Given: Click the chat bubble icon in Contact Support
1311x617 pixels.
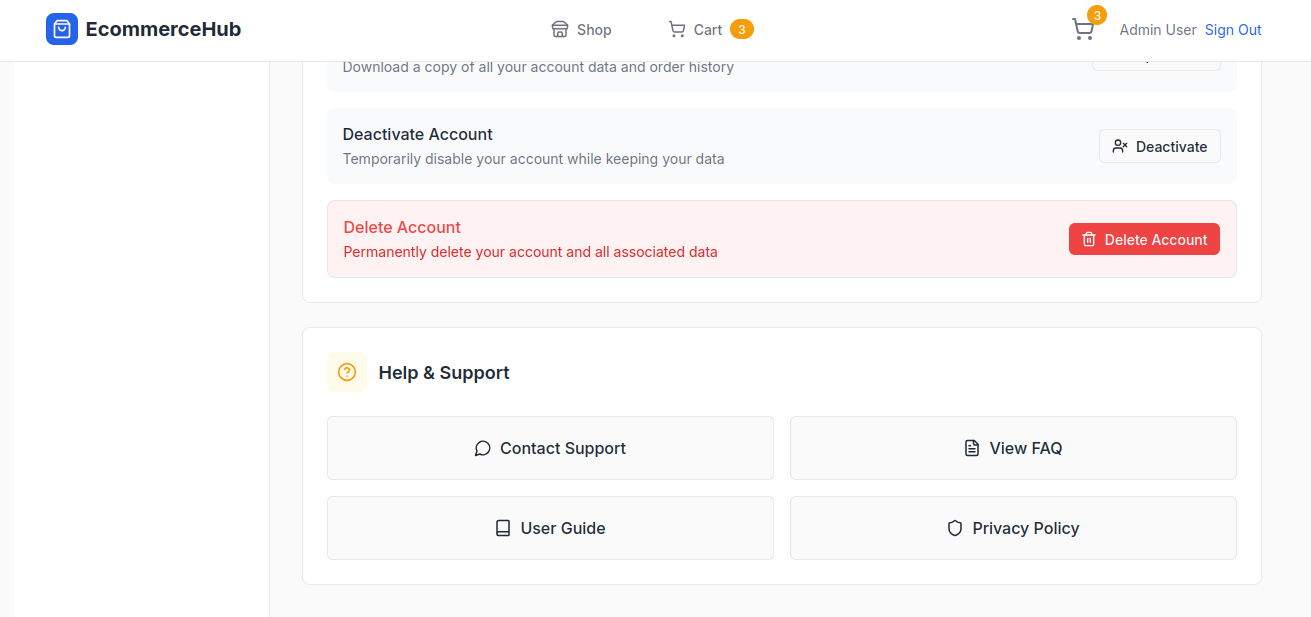Looking at the screenshot, I should tap(482, 448).
